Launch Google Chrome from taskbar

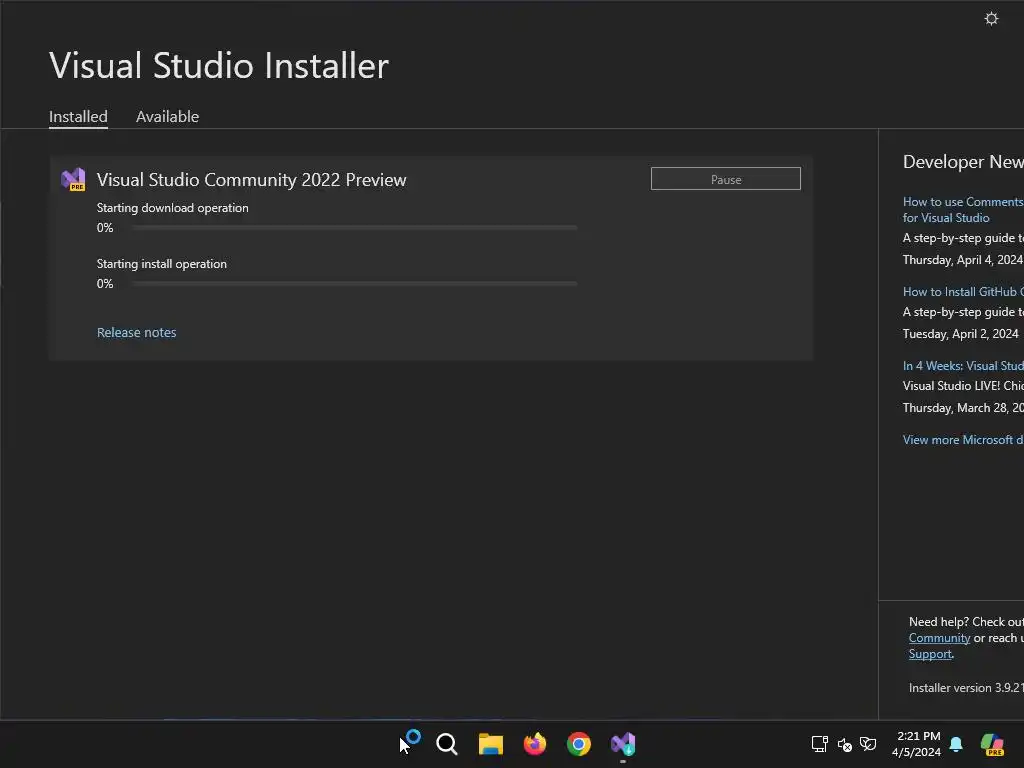pos(579,744)
